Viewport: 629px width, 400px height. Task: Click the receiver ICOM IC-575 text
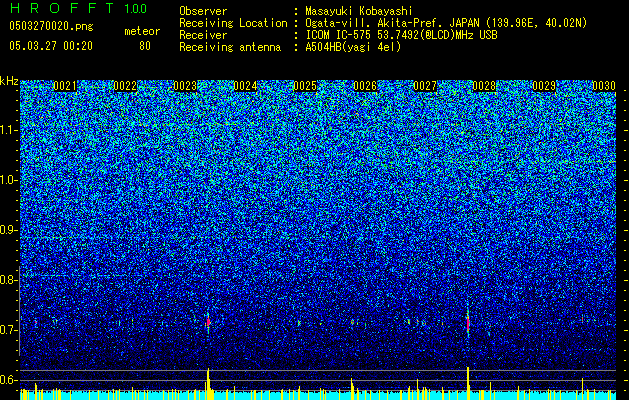340,35
